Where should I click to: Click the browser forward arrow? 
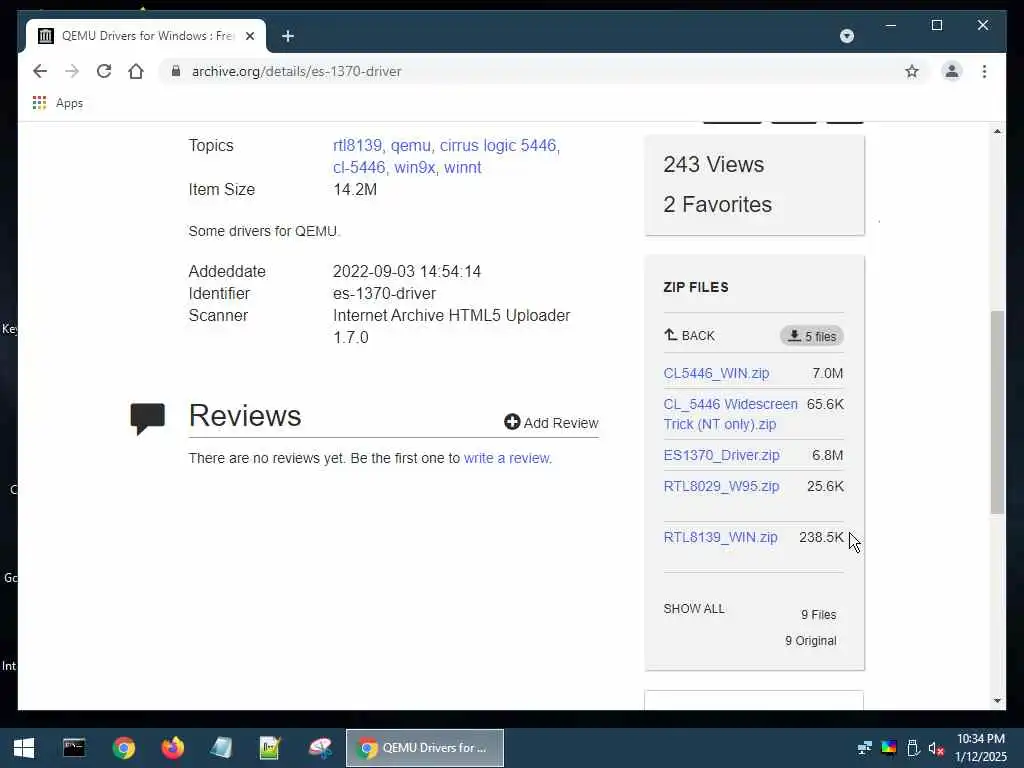click(72, 71)
